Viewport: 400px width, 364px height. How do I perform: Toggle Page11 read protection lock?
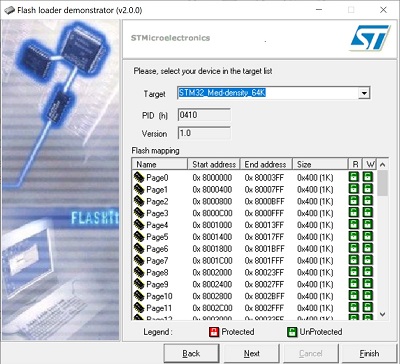354,308
